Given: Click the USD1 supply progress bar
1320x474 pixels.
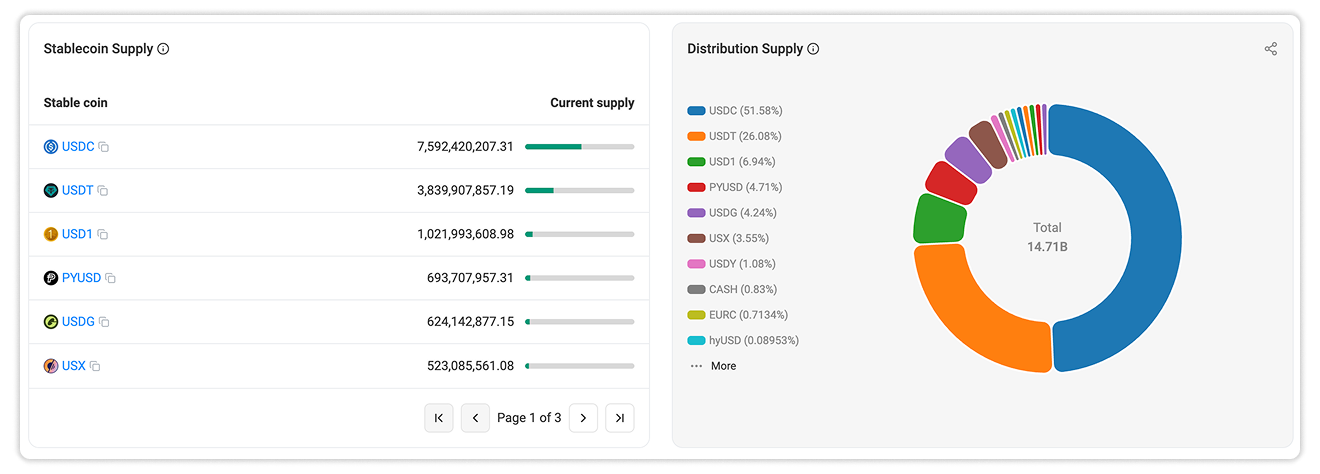Looking at the screenshot, I should pyautogui.click(x=580, y=234).
